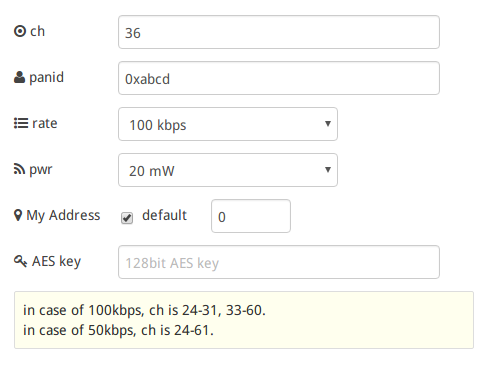The width and height of the screenshot is (494, 376).
Task: Focus the ch input containing 36
Action: (x=279, y=32)
